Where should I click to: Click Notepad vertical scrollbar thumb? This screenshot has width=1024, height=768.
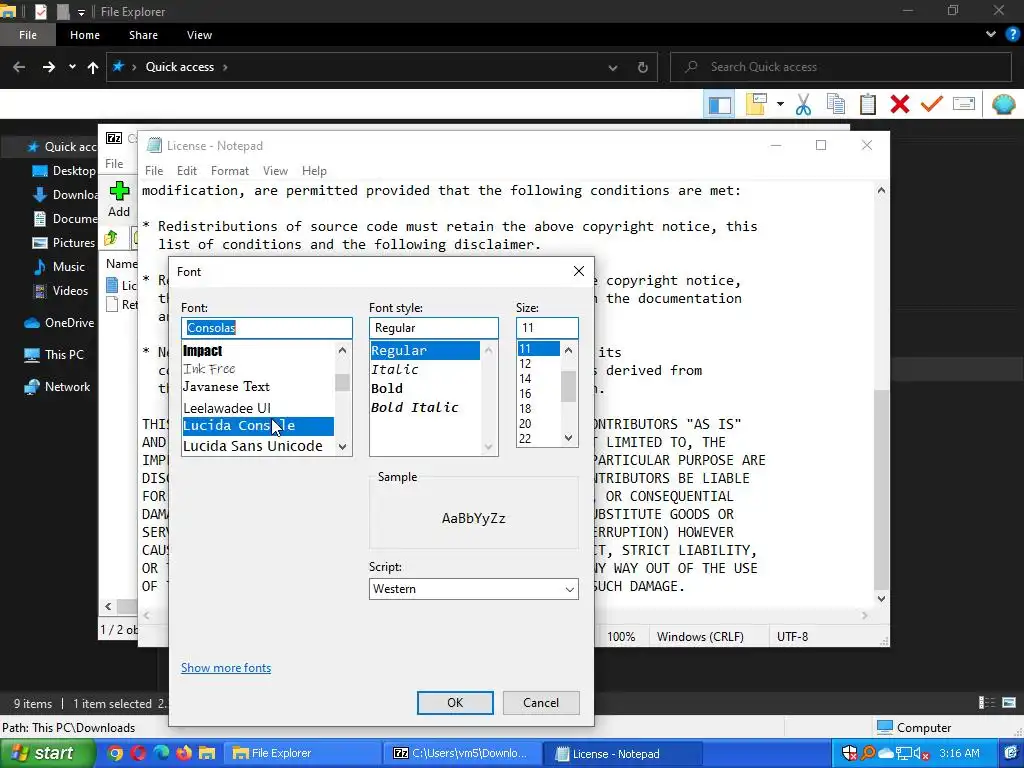coord(882,490)
